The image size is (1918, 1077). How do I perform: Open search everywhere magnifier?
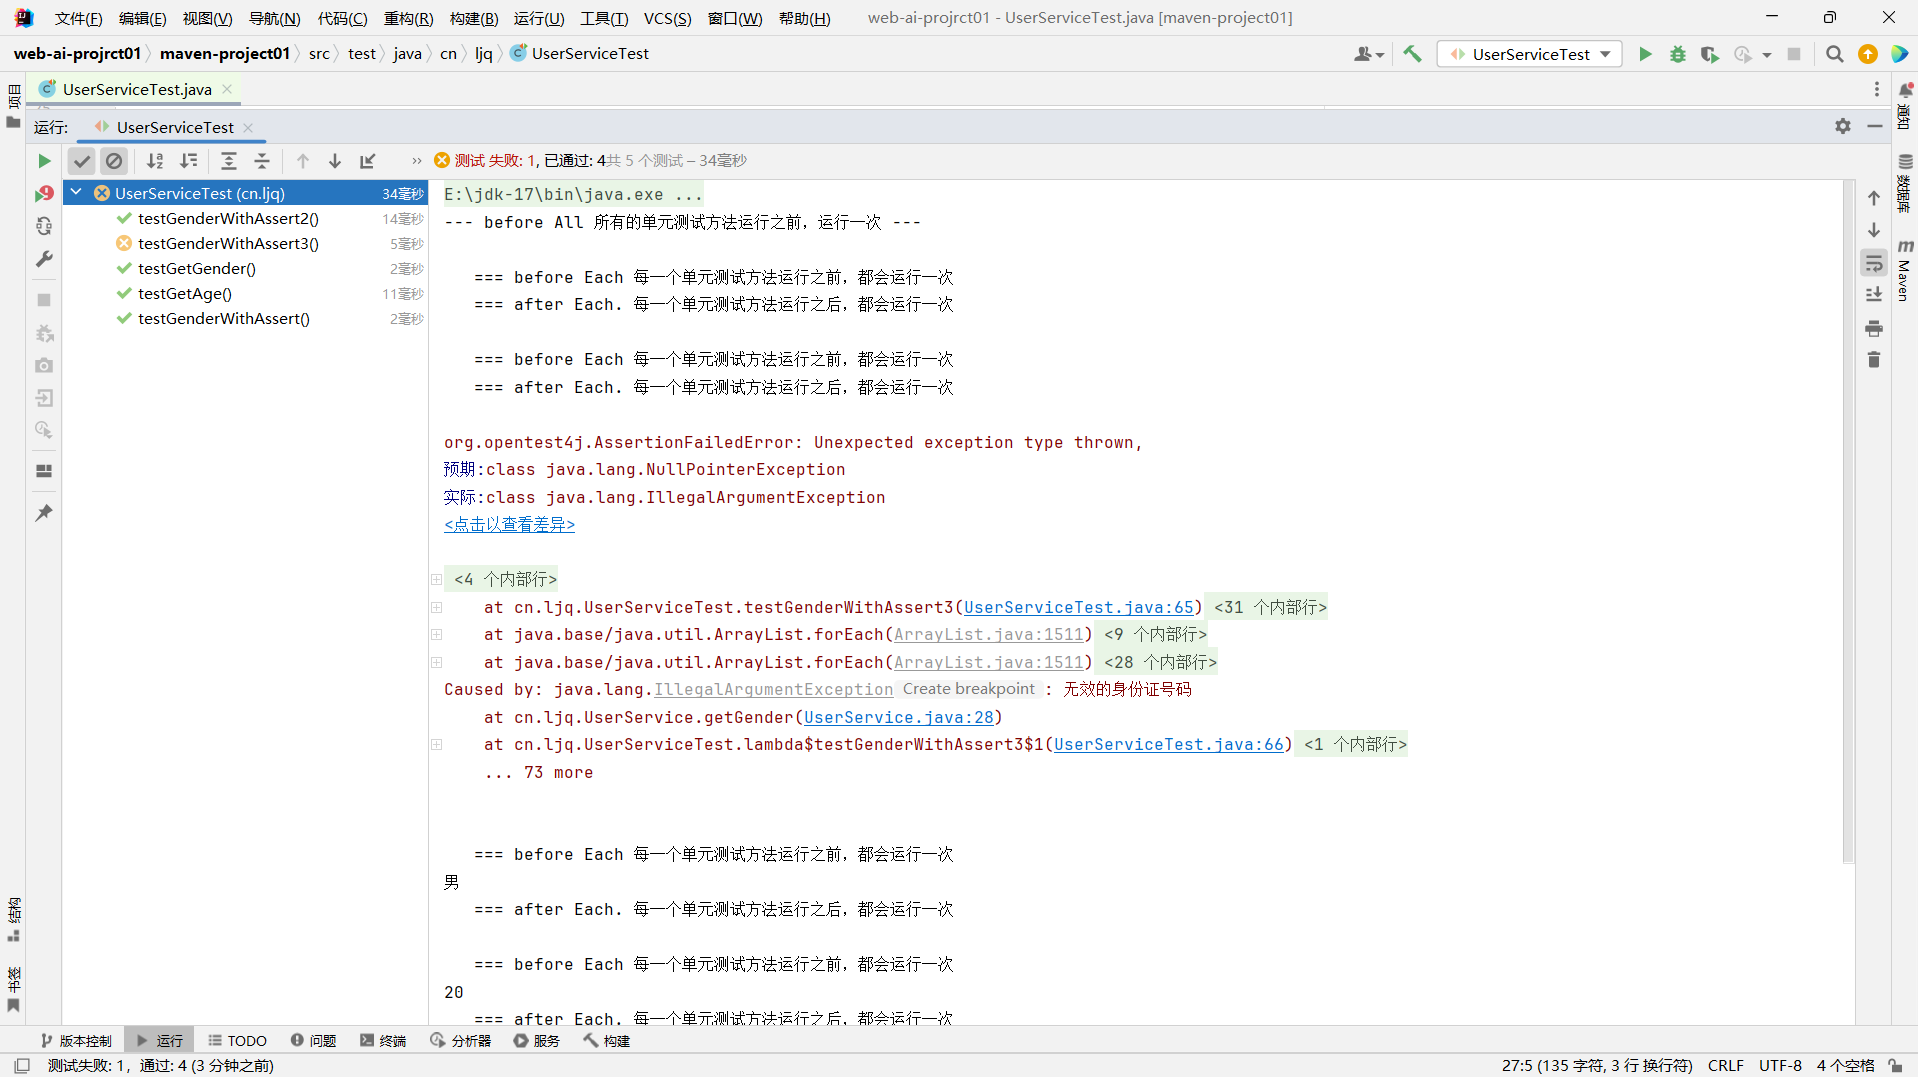(x=1834, y=54)
